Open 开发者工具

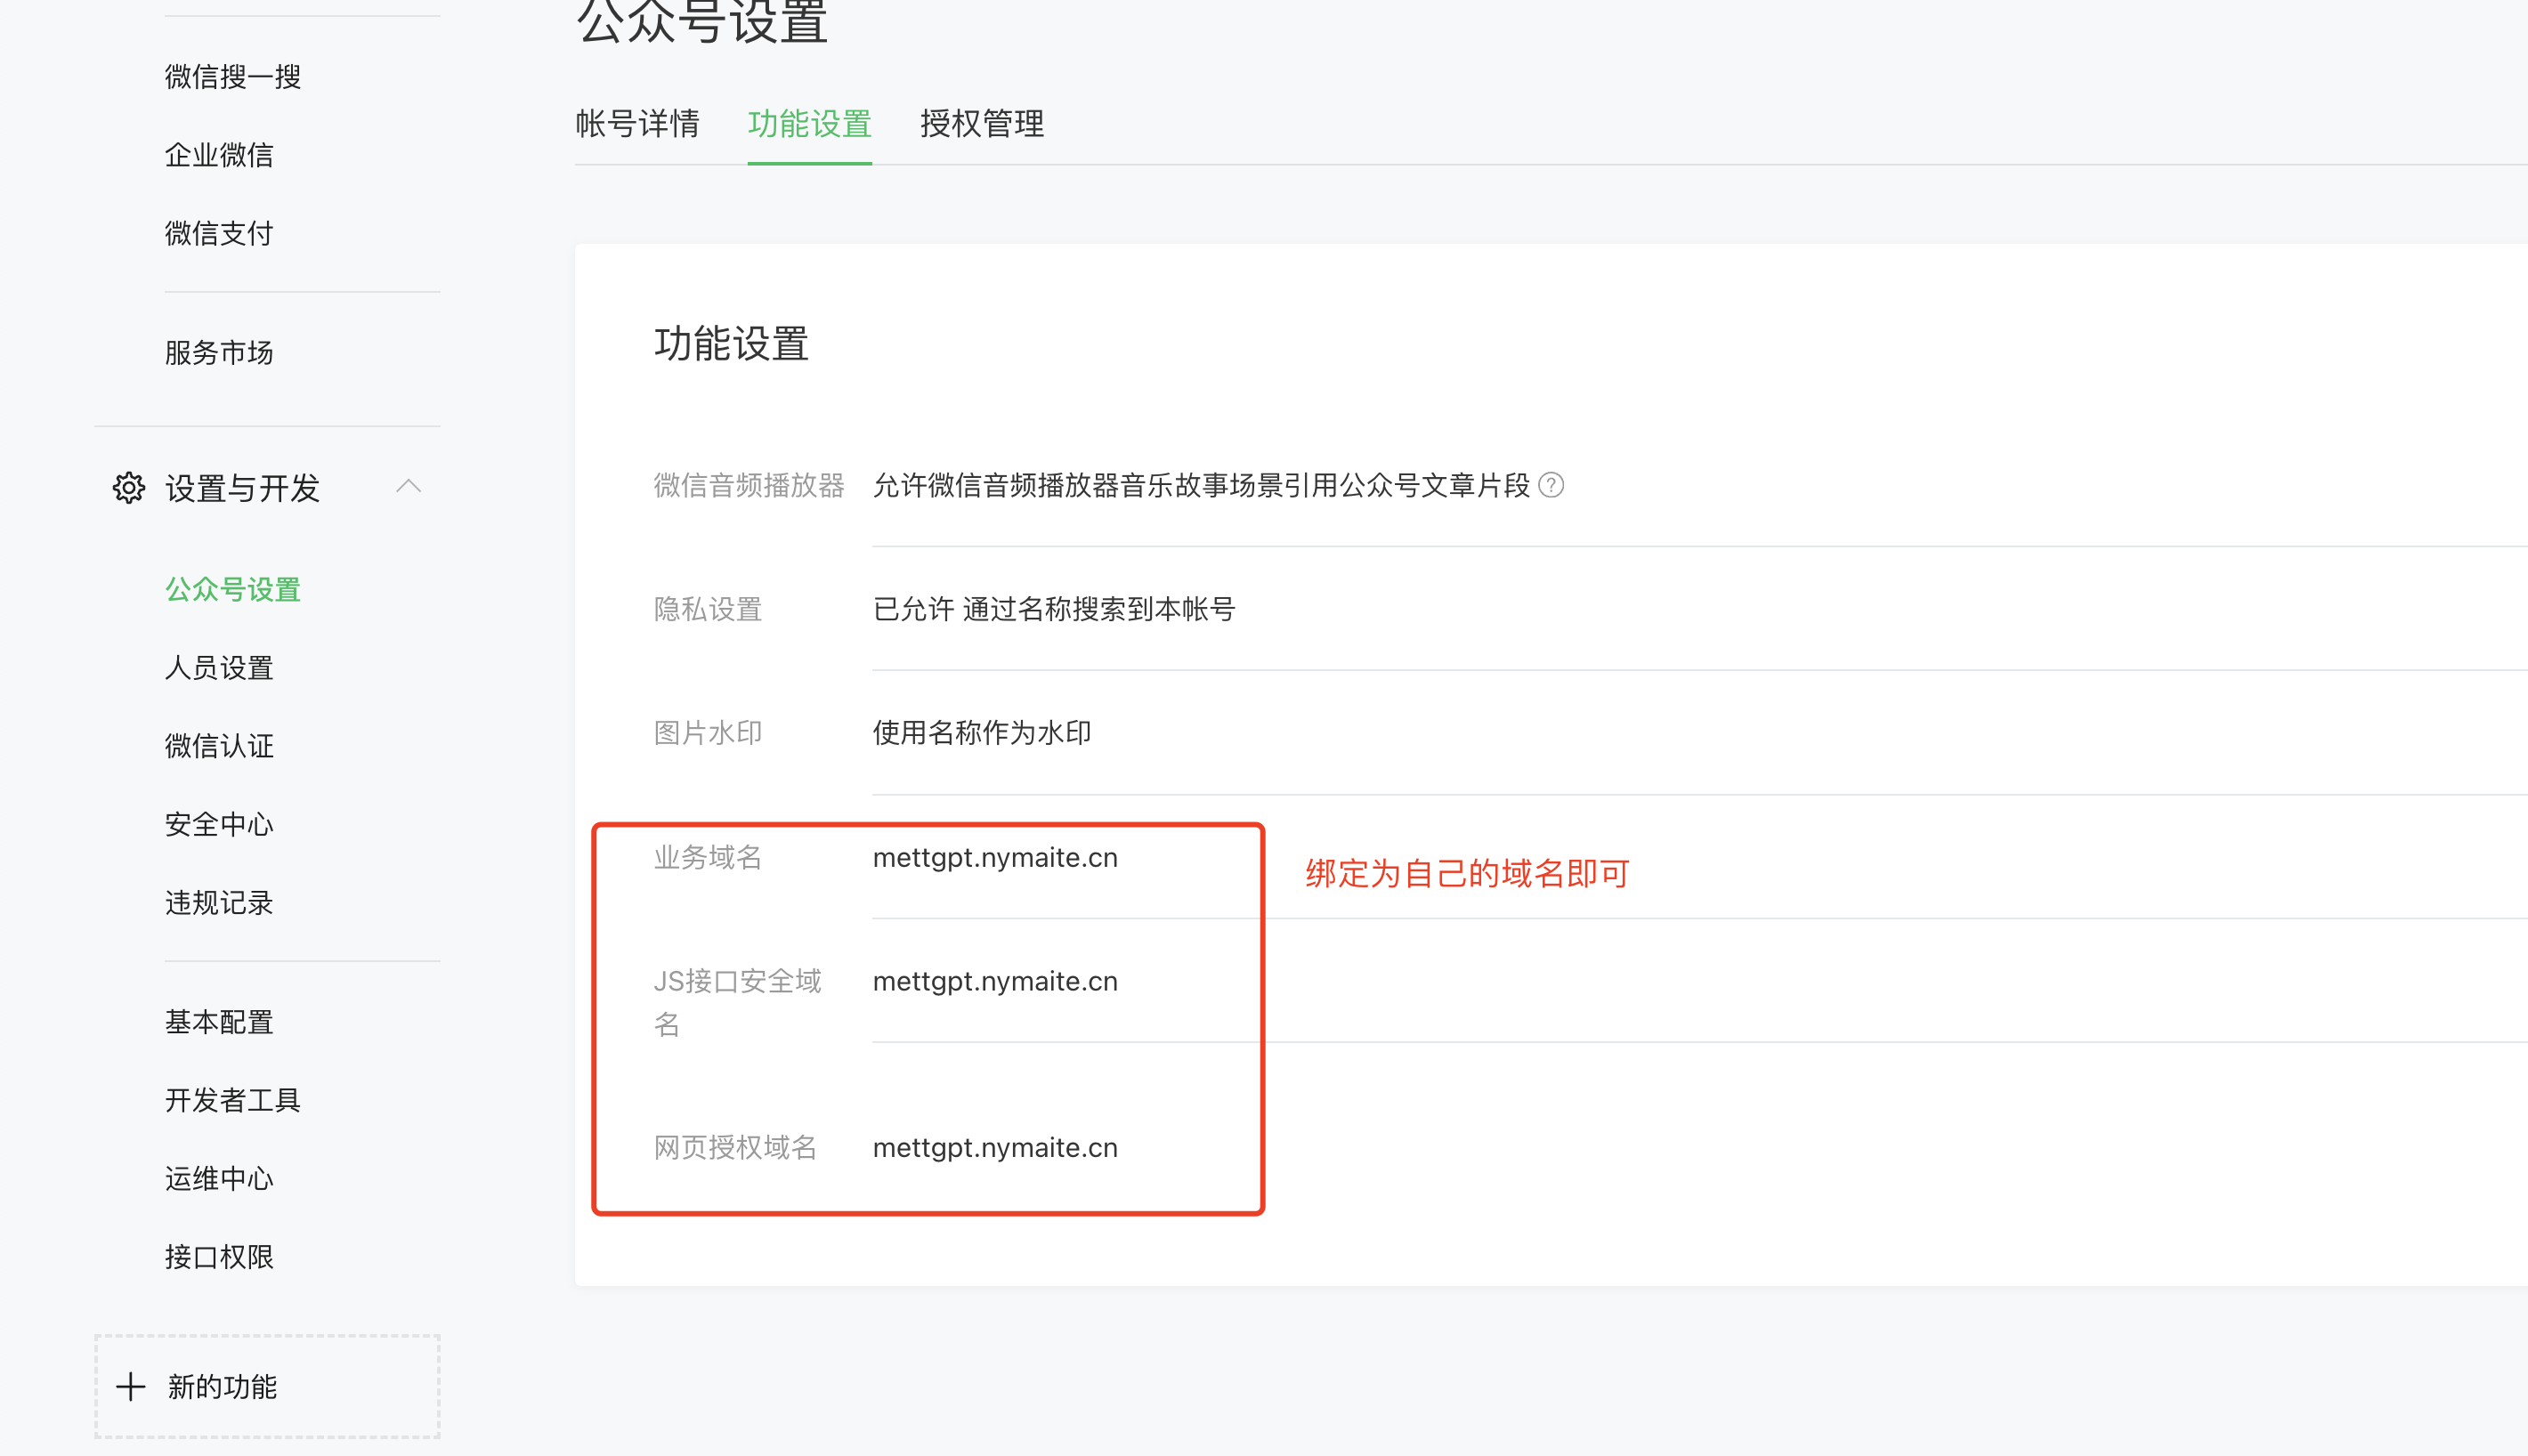tap(232, 1099)
